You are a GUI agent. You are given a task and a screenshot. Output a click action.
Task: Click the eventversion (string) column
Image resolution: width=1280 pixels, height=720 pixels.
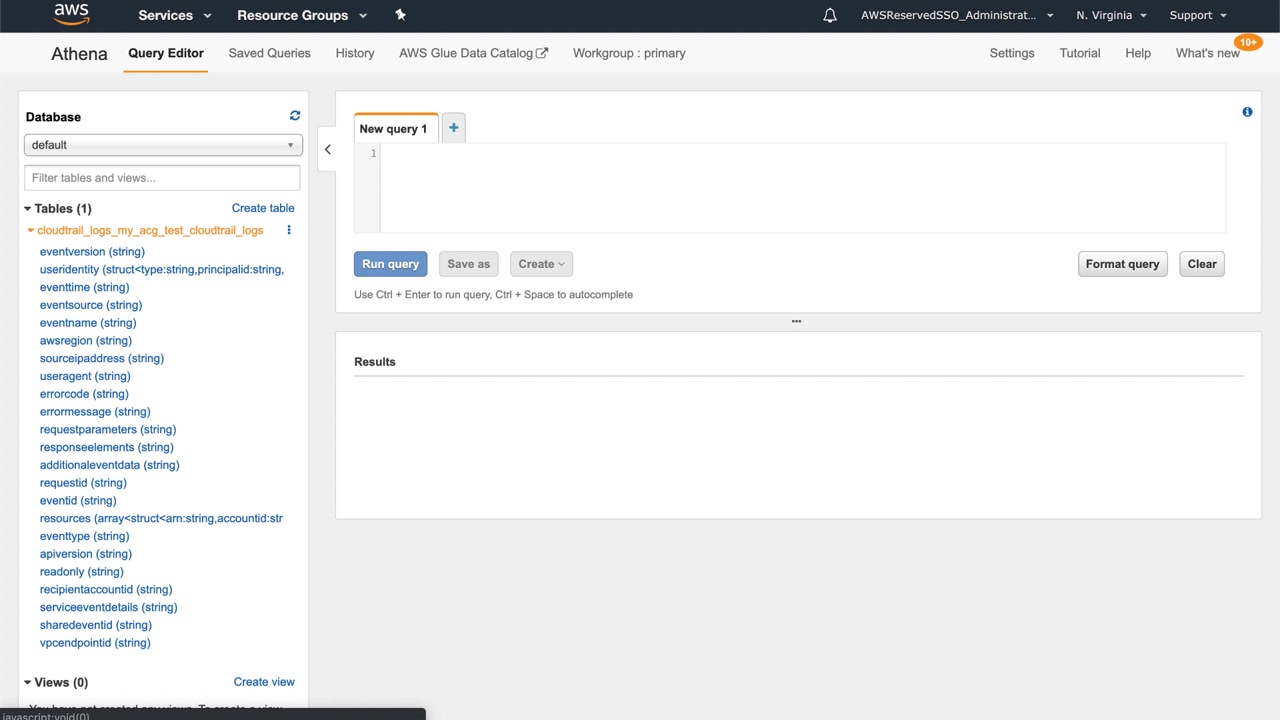[92, 252]
